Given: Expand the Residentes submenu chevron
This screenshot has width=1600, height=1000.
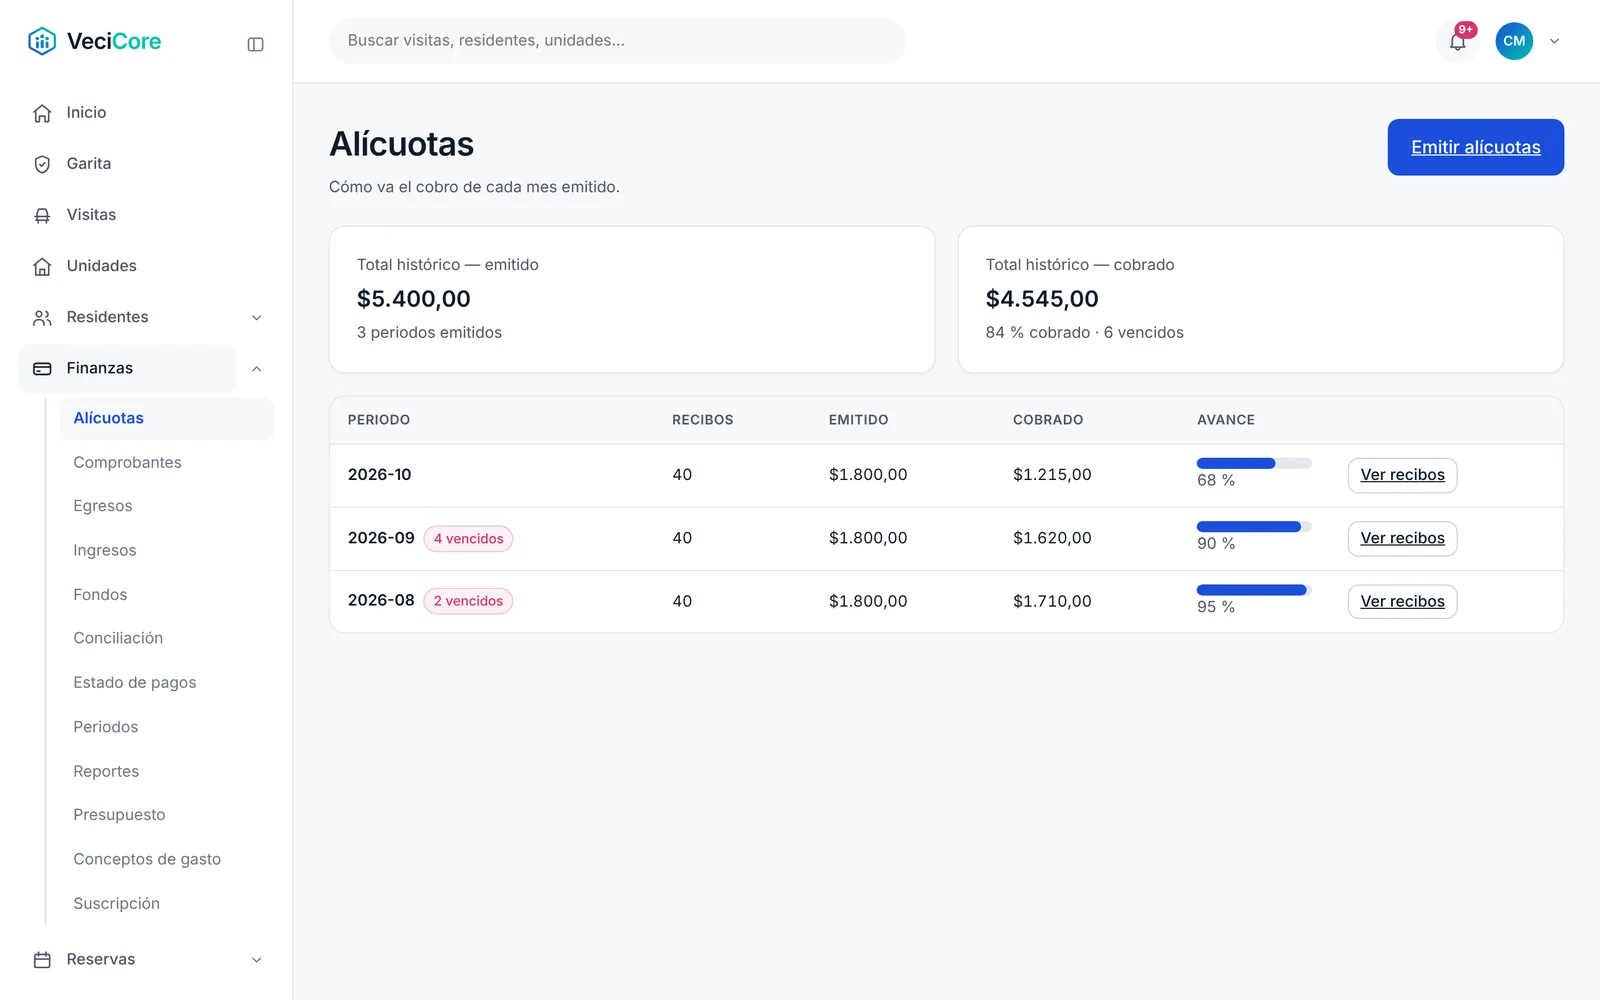Looking at the screenshot, I should click(x=256, y=317).
